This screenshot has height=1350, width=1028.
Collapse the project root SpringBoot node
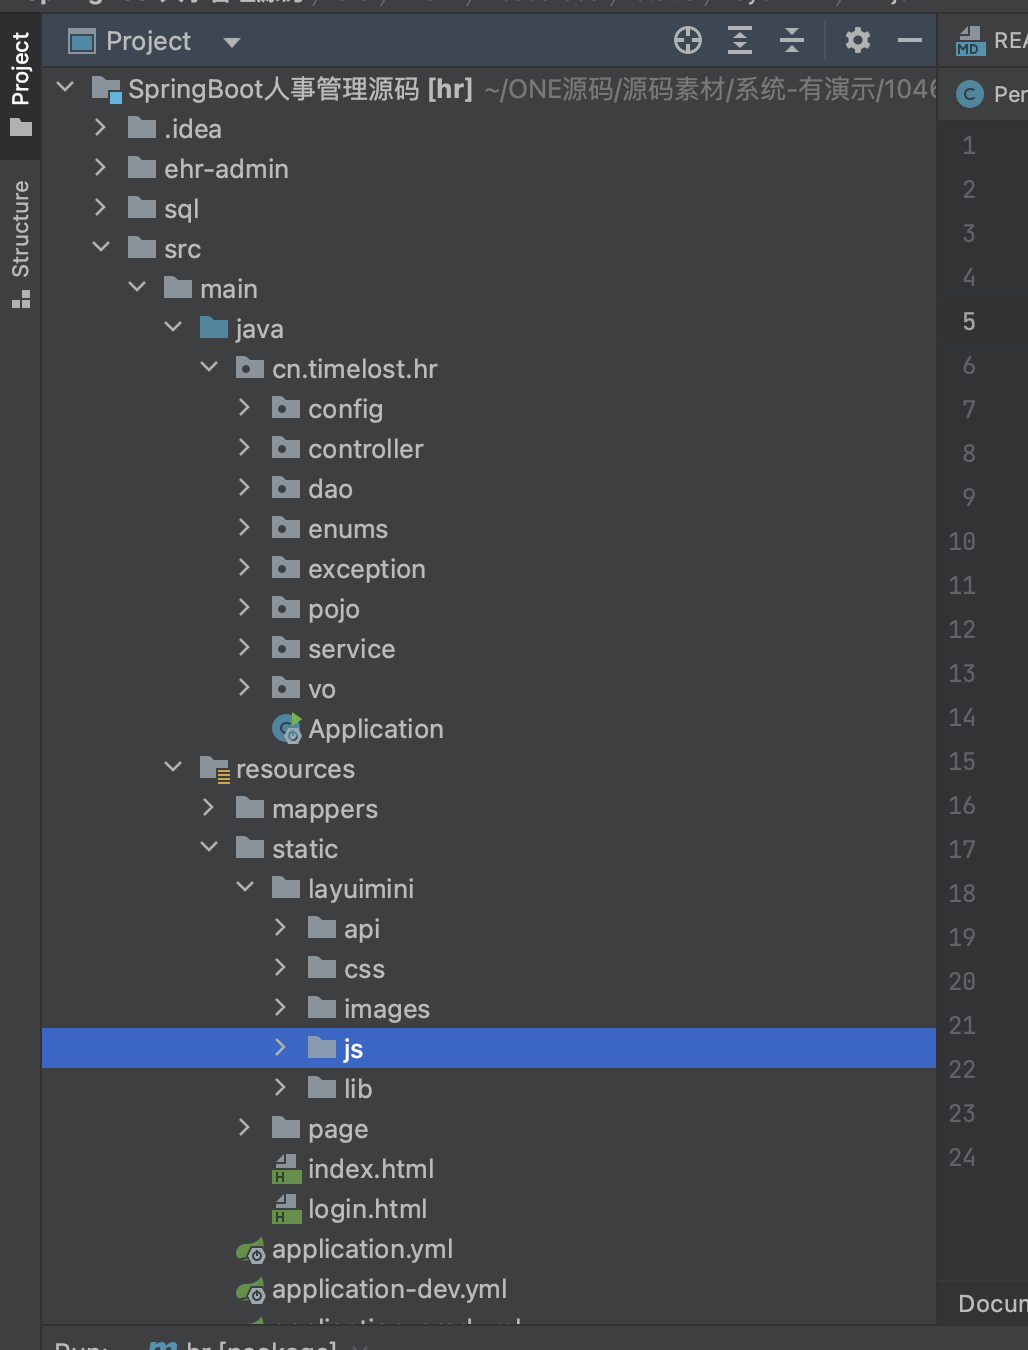click(65, 87)
